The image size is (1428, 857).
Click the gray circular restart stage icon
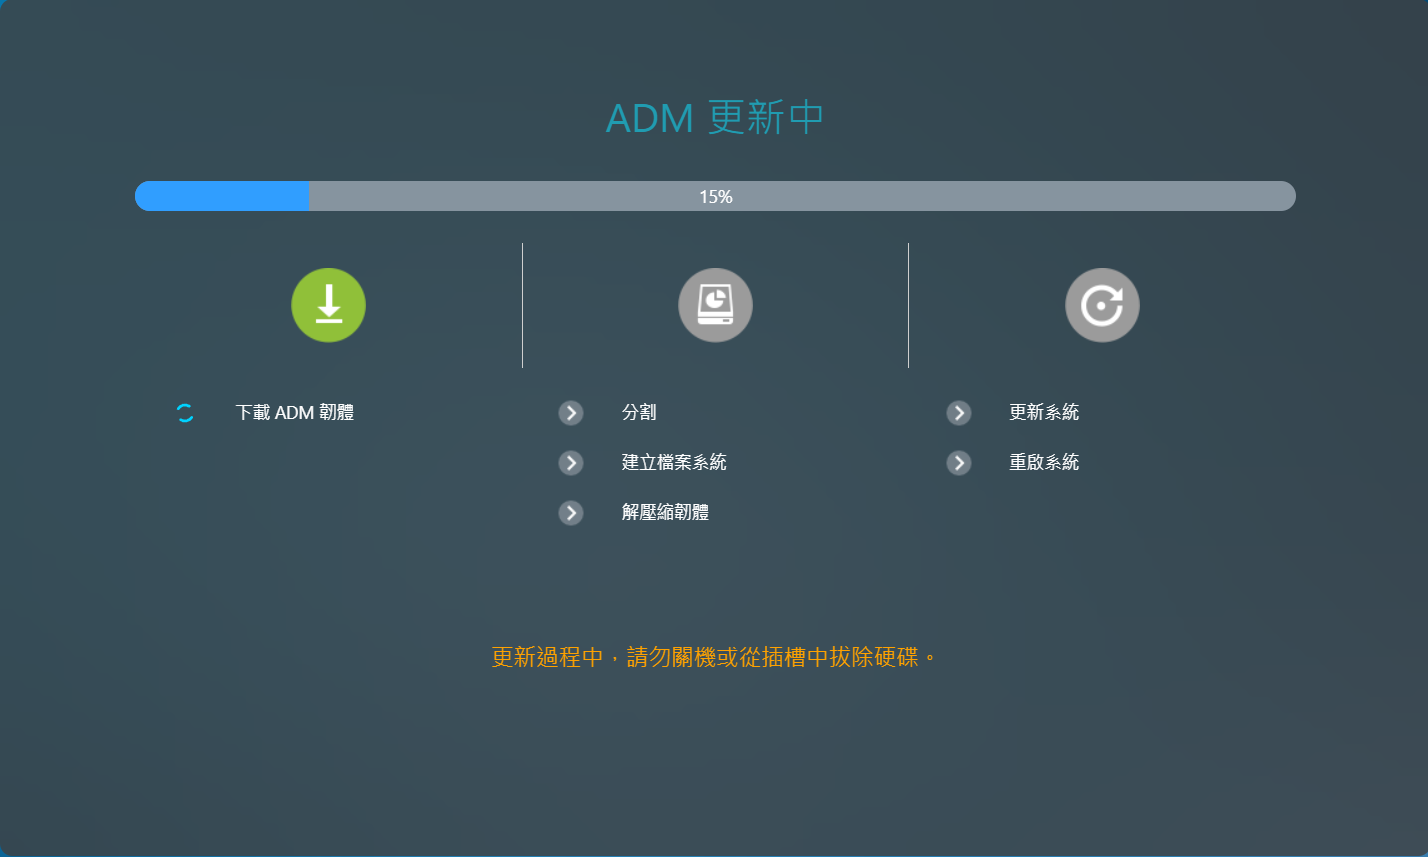coord(1102,305)
